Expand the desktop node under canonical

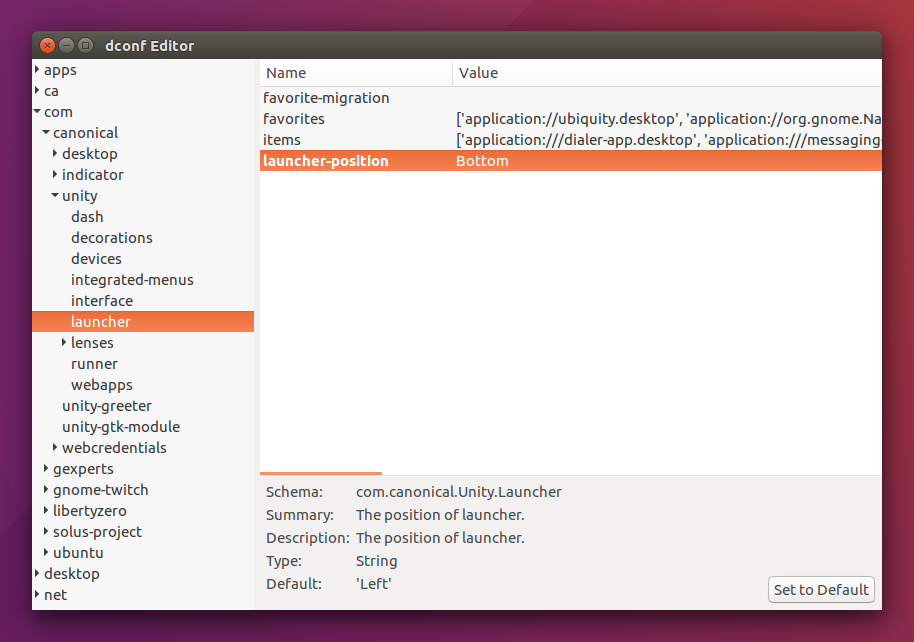[55, 153]
